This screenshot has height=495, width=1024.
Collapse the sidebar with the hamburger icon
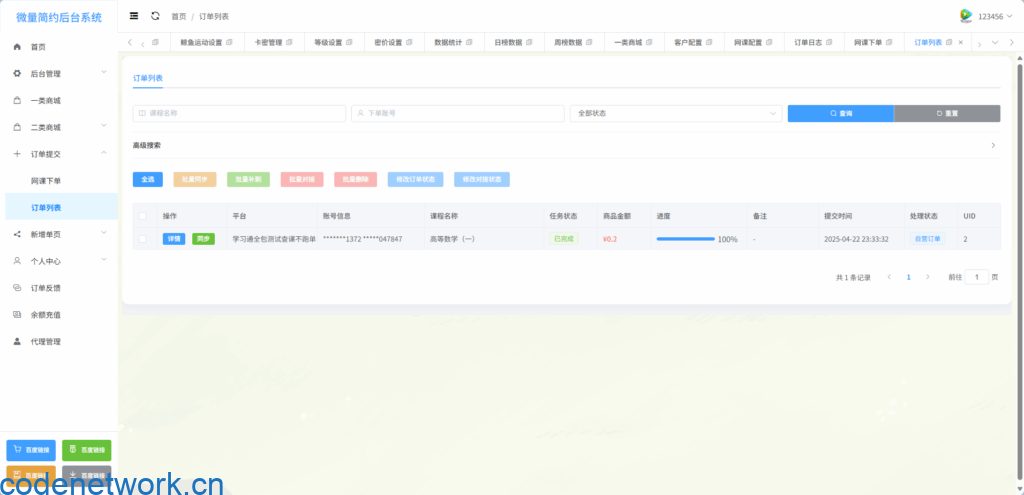tap(134, 16)
